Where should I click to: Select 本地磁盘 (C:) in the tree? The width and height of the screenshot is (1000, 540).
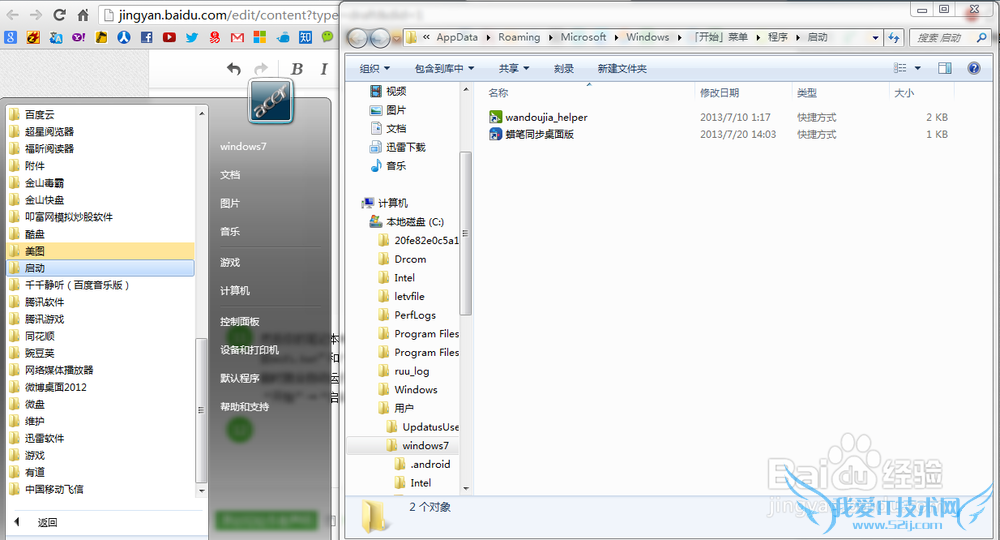[406, 222]
